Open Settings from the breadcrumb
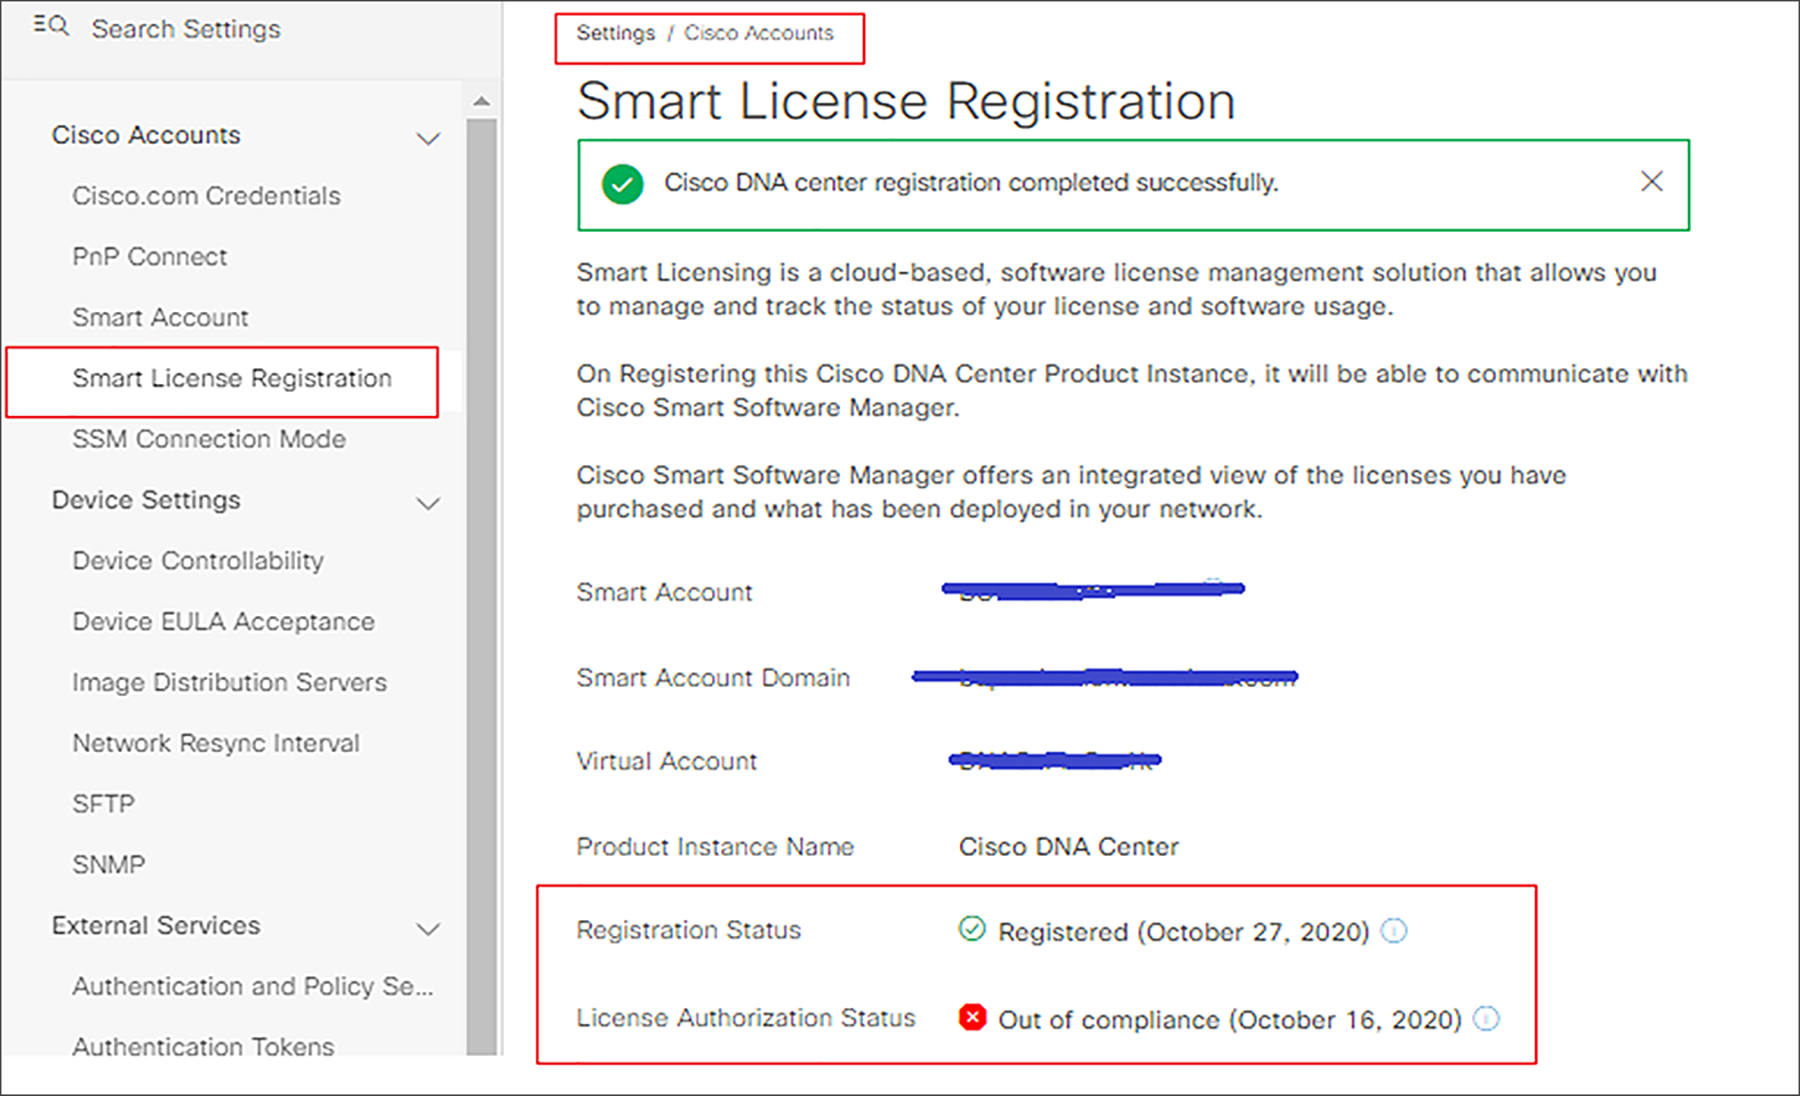The height and width of the screenshot is (1096, 1800). (x=614, y=33)
